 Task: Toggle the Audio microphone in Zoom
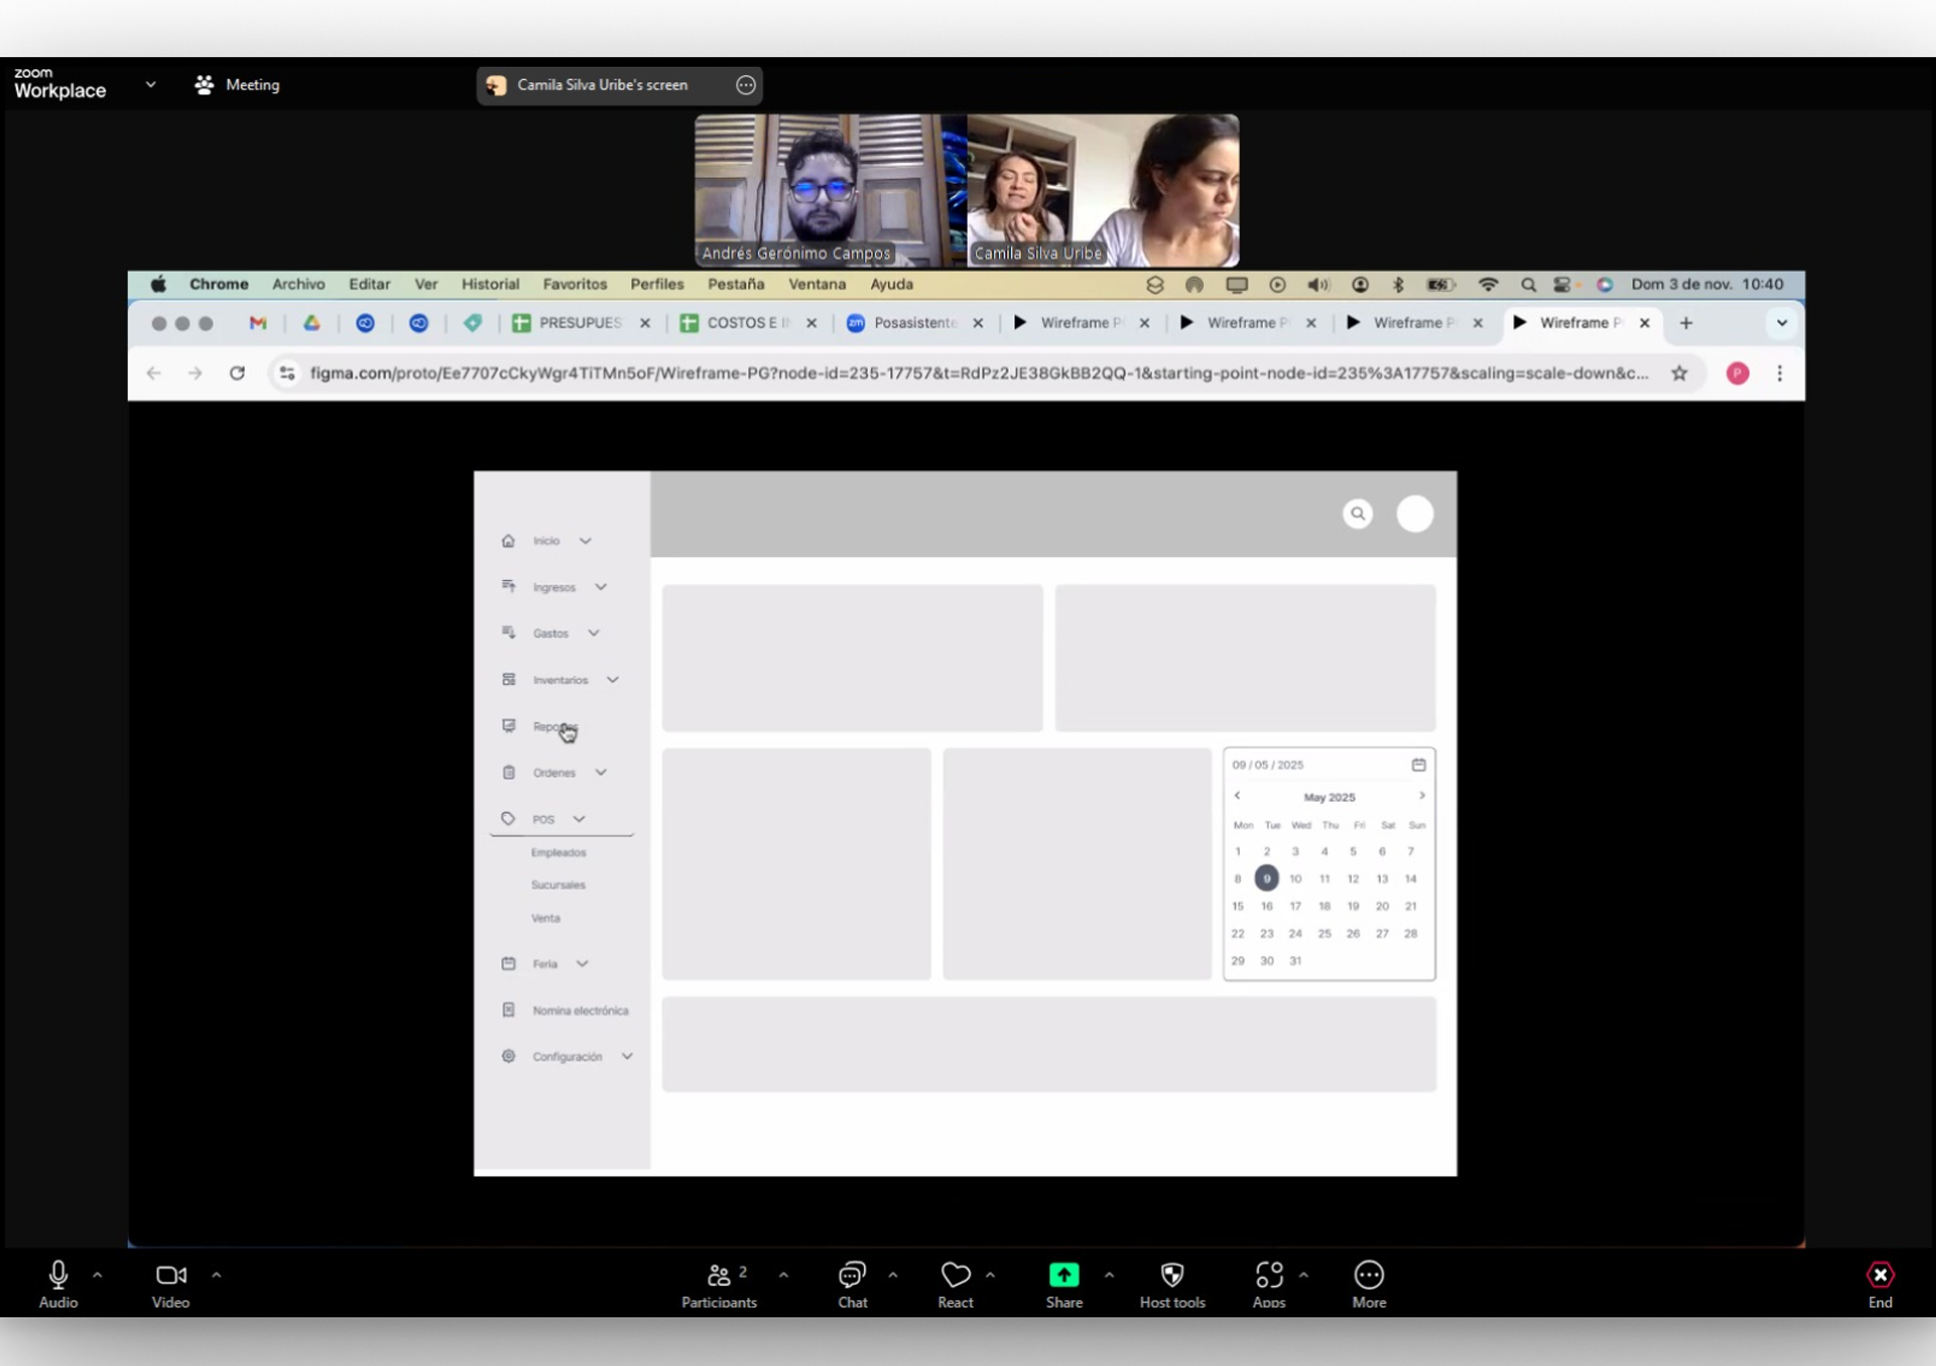pyautogui.click(x=58, y=1276)
